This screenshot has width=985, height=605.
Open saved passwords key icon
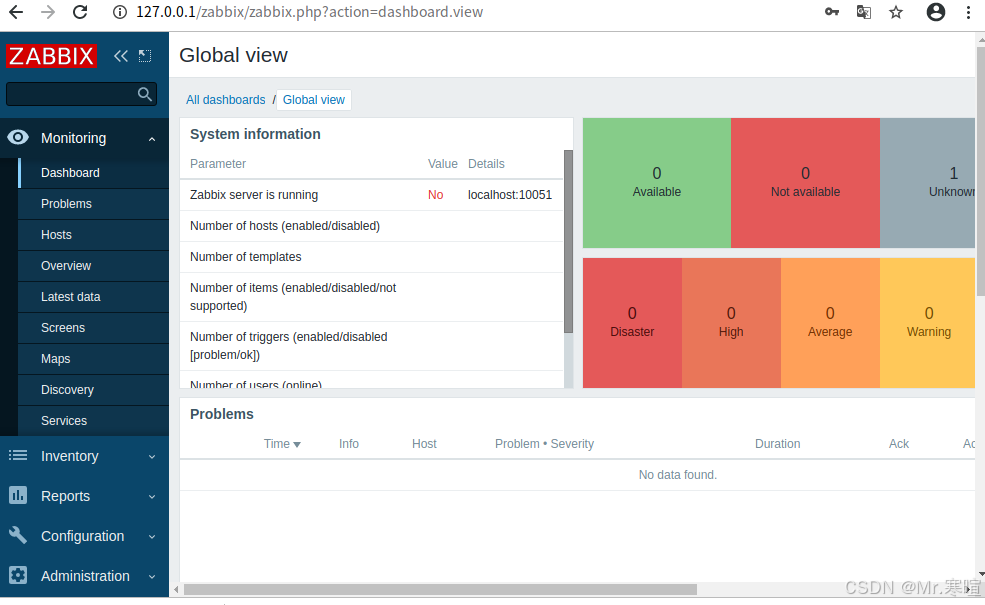832,12
